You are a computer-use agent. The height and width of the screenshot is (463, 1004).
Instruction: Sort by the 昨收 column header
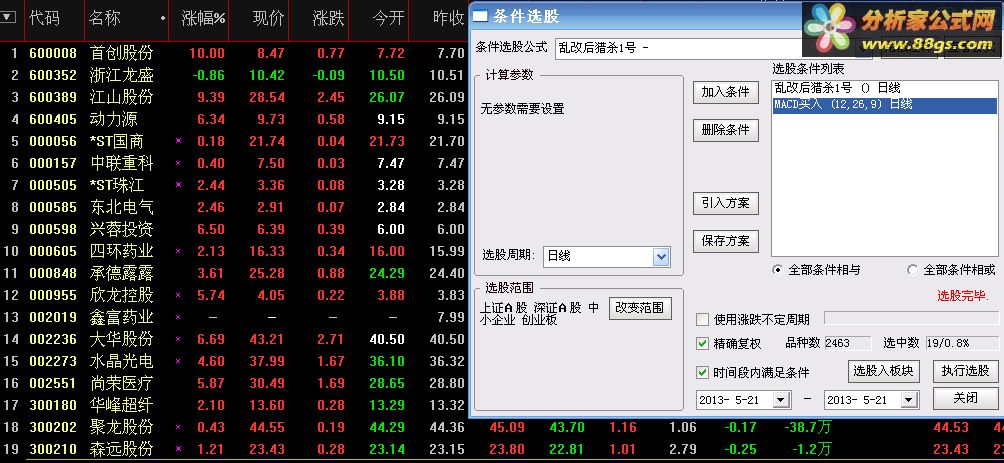click(449, 18)
